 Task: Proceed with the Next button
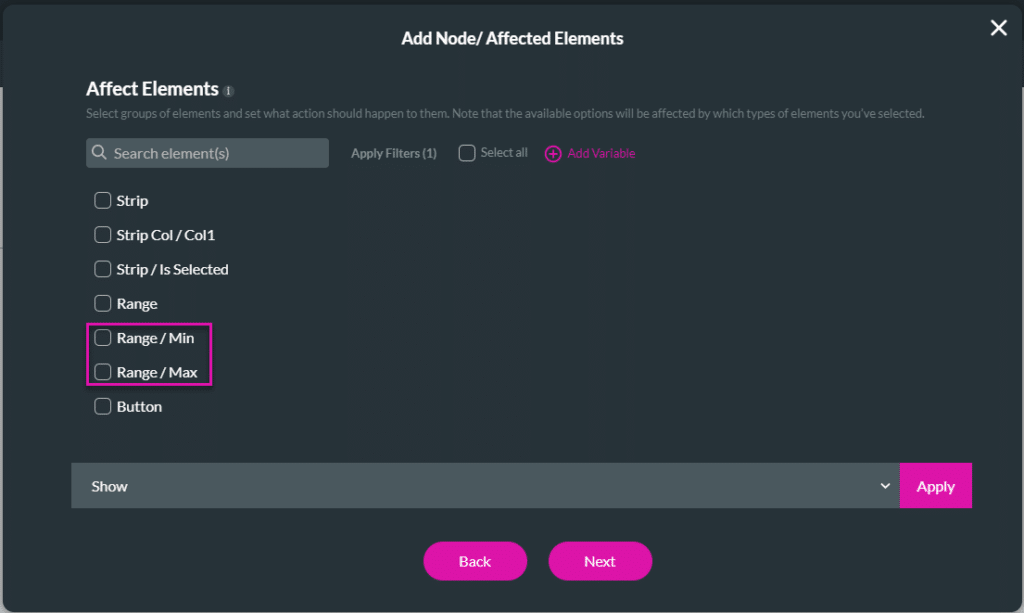point(600,561)
